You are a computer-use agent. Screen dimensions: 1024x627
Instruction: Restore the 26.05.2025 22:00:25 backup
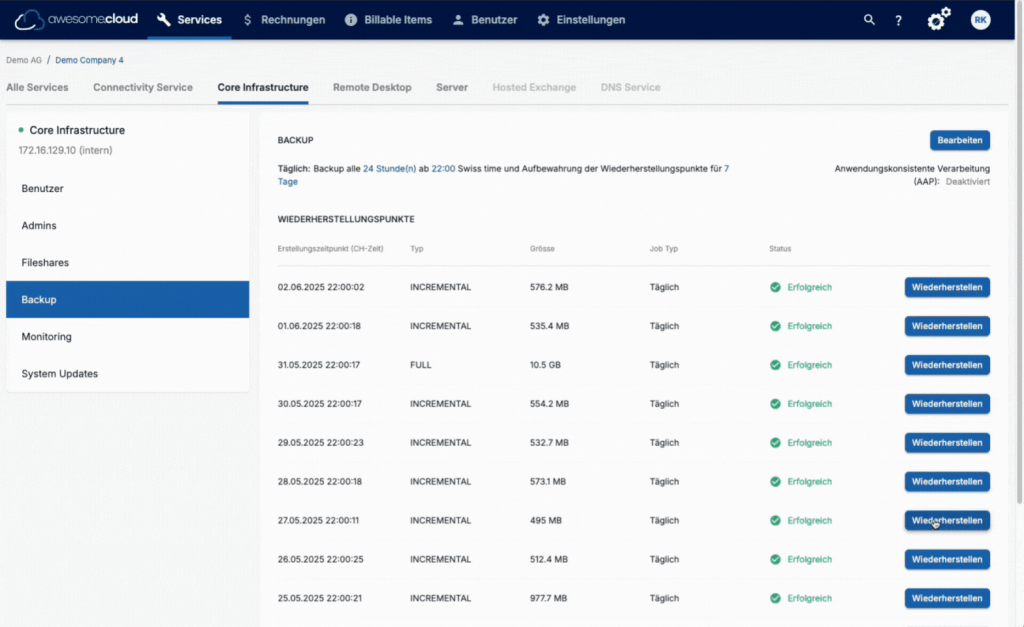(x=947, y=559)
